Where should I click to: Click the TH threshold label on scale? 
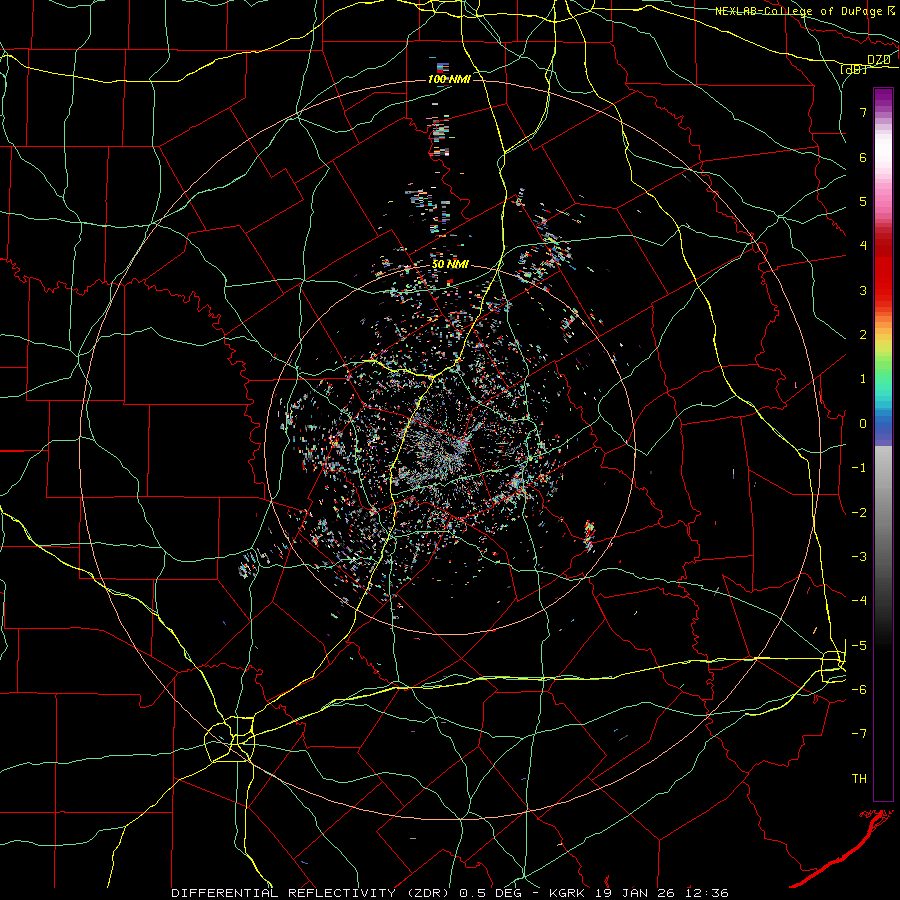[859, 778]
